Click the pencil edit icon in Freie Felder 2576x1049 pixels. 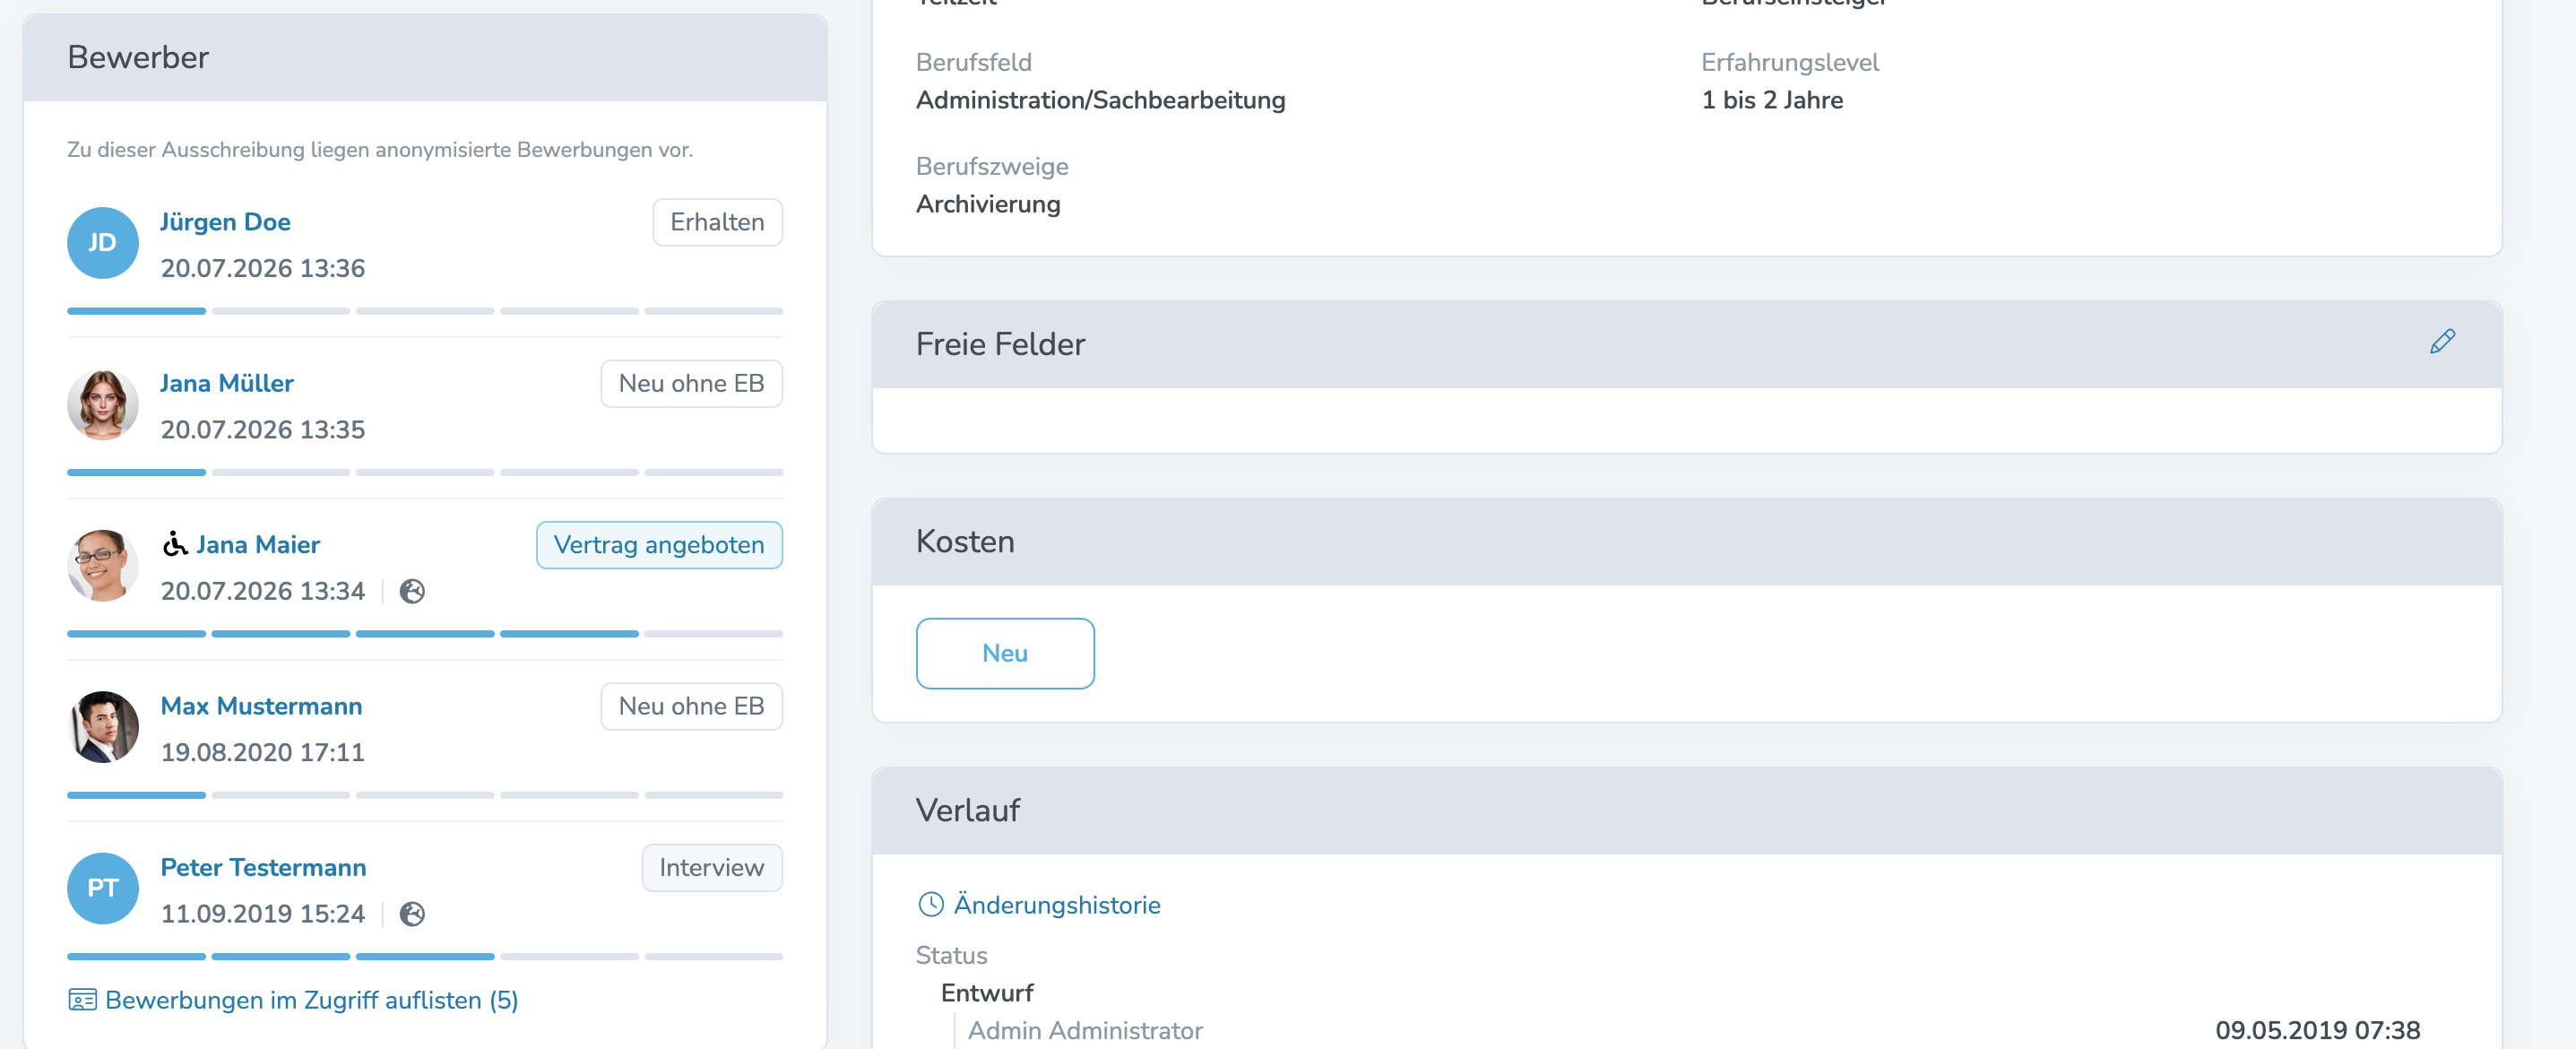2442,342
